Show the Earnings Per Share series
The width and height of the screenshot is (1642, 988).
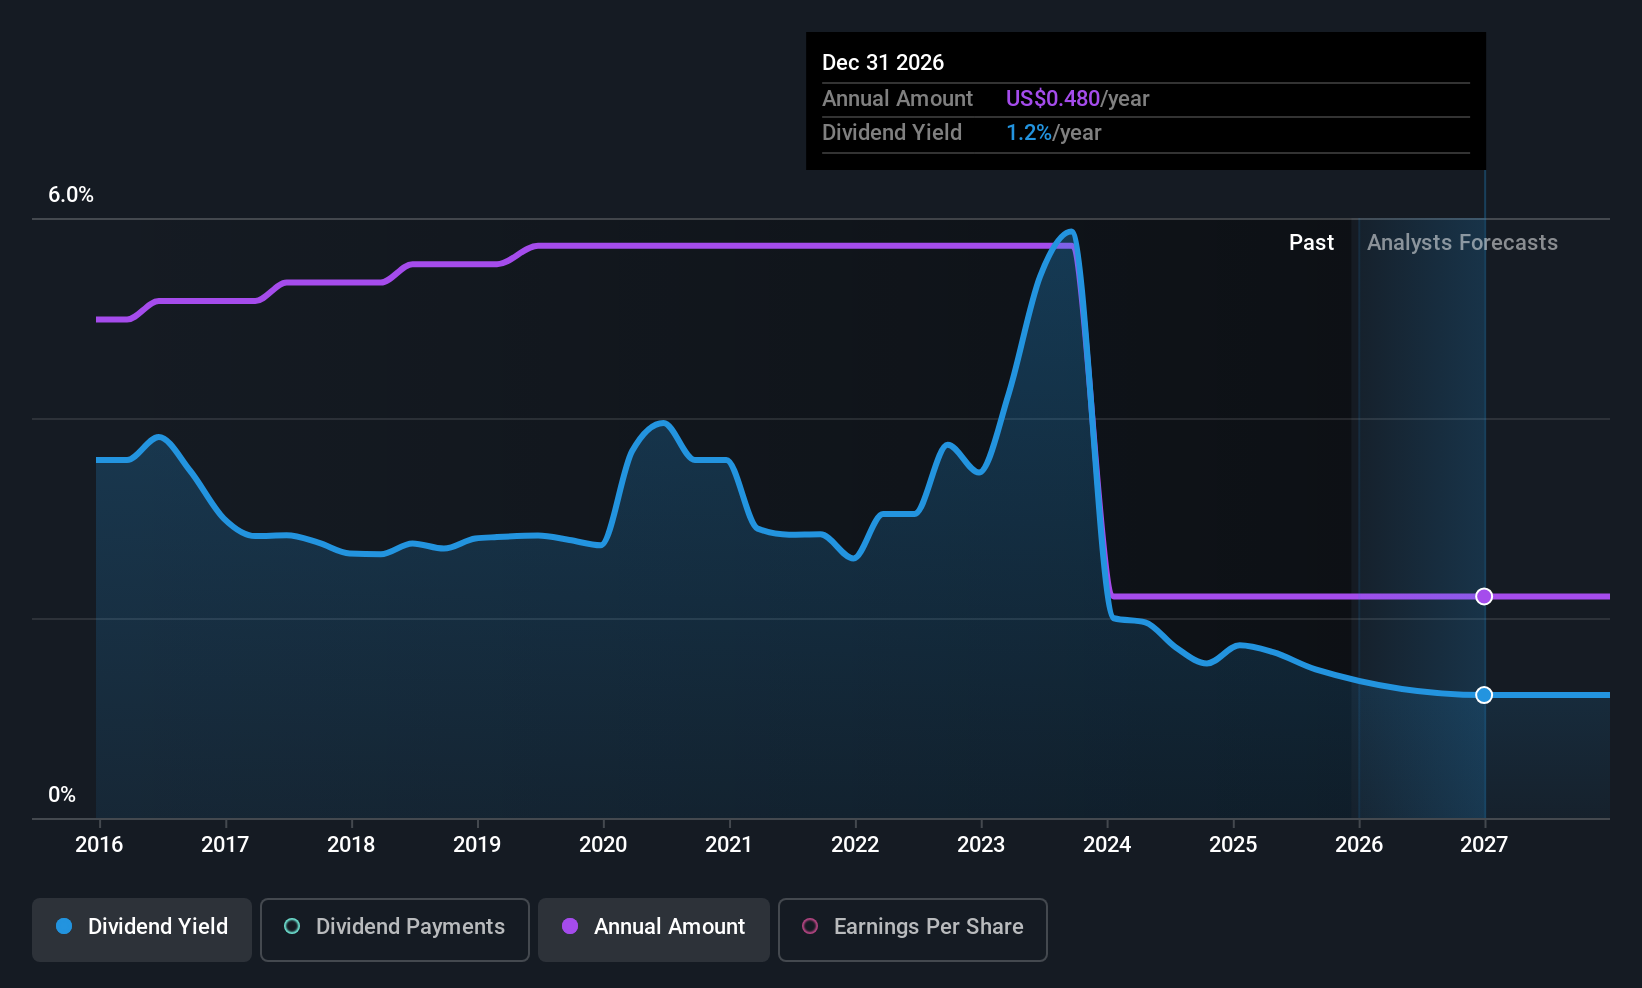[912, 929]
